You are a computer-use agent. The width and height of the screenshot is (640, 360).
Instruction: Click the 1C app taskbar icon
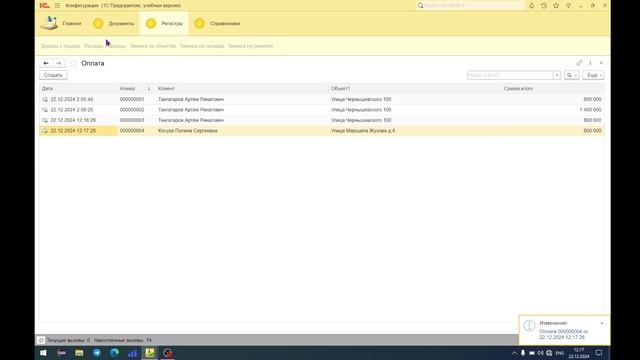[x=150, y=353]
